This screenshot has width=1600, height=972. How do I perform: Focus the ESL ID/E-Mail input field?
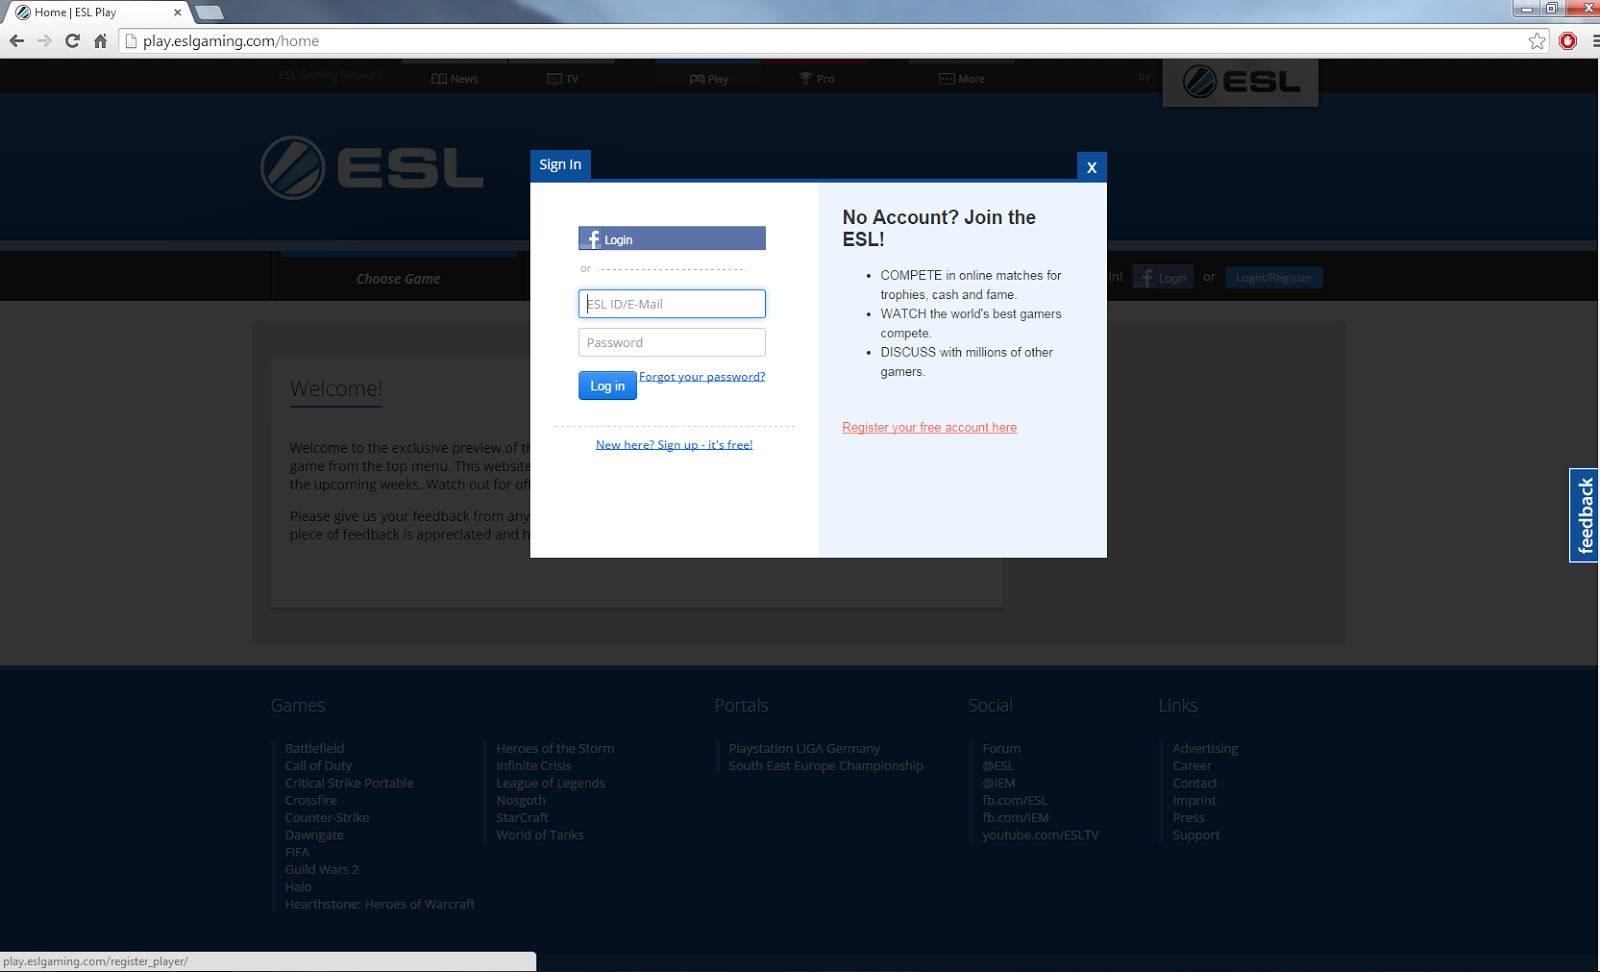tap(671, 304)
